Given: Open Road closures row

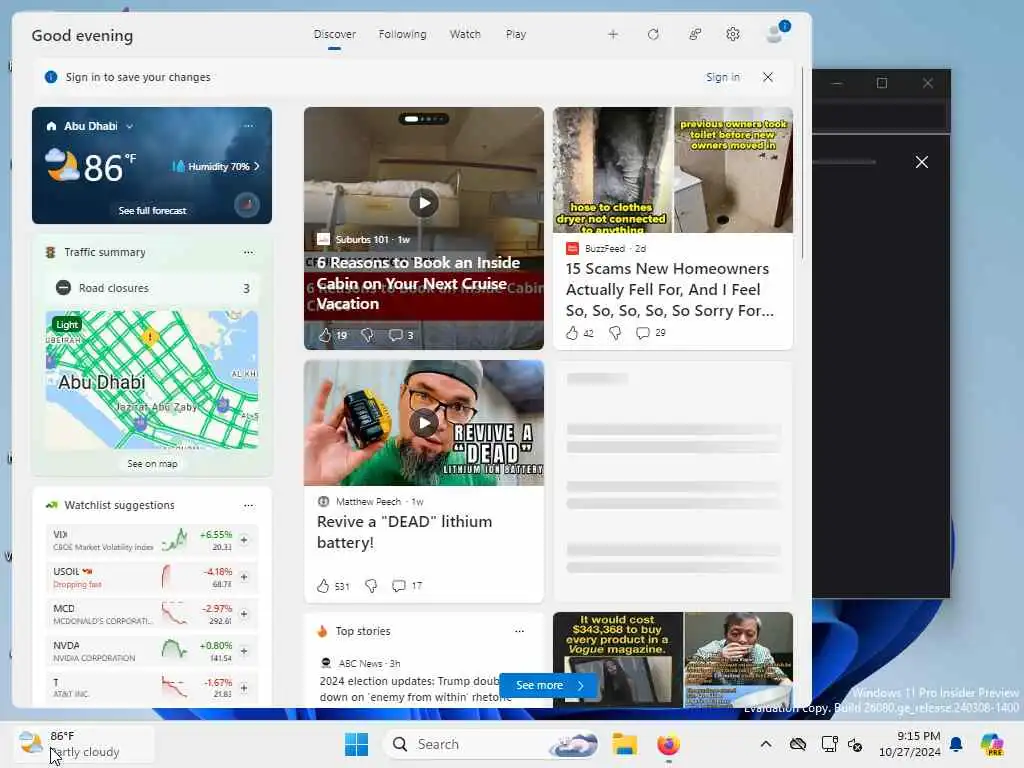Looking at the screenshot, I should click(152, 288).
